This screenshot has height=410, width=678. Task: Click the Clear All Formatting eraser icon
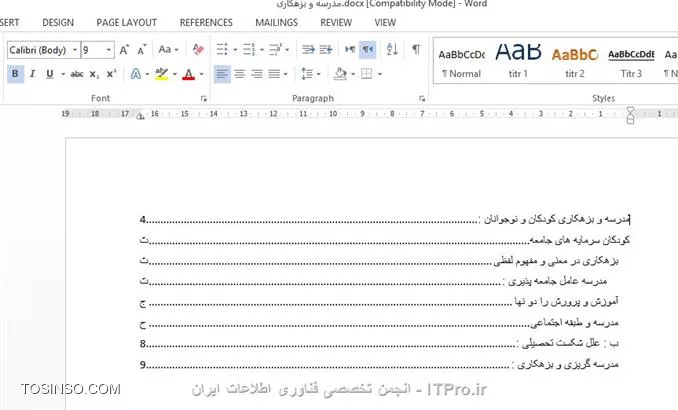198,50
